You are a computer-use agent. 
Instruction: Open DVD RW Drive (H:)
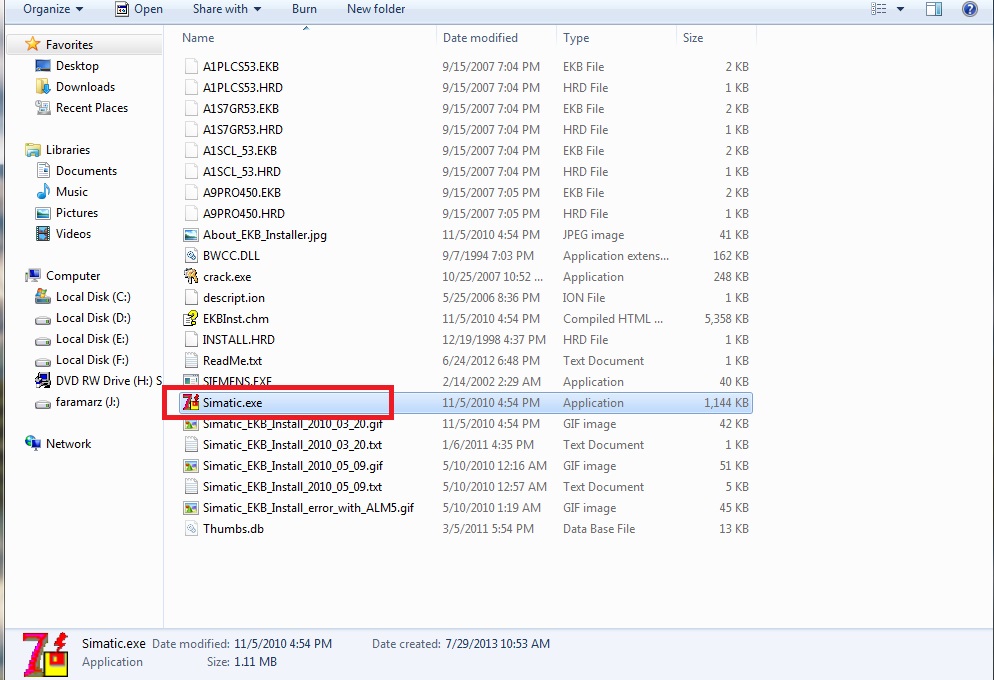[x=108, y=380]
